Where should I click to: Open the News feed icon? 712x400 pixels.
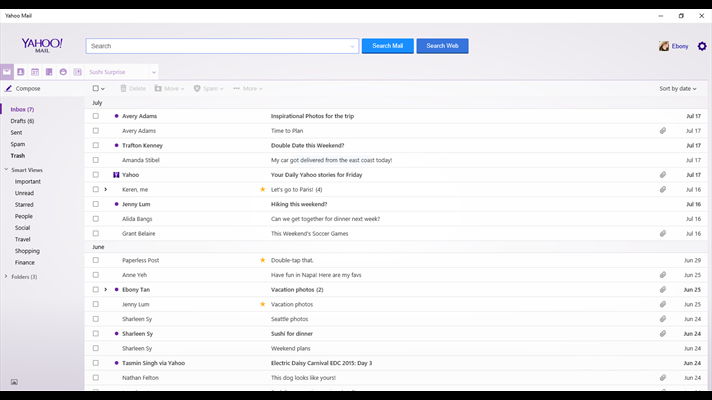click(x=78, y=72)
